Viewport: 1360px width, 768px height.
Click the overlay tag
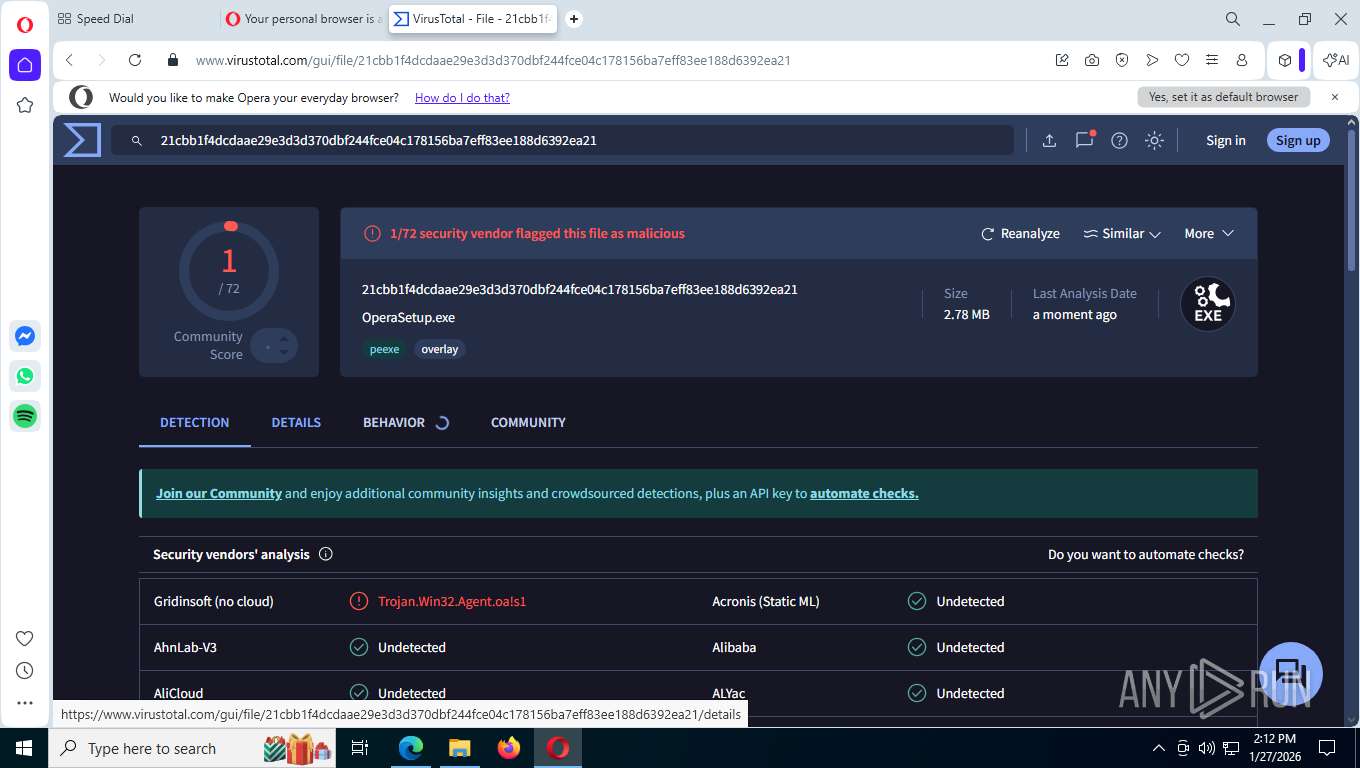(x=440, y=349)
